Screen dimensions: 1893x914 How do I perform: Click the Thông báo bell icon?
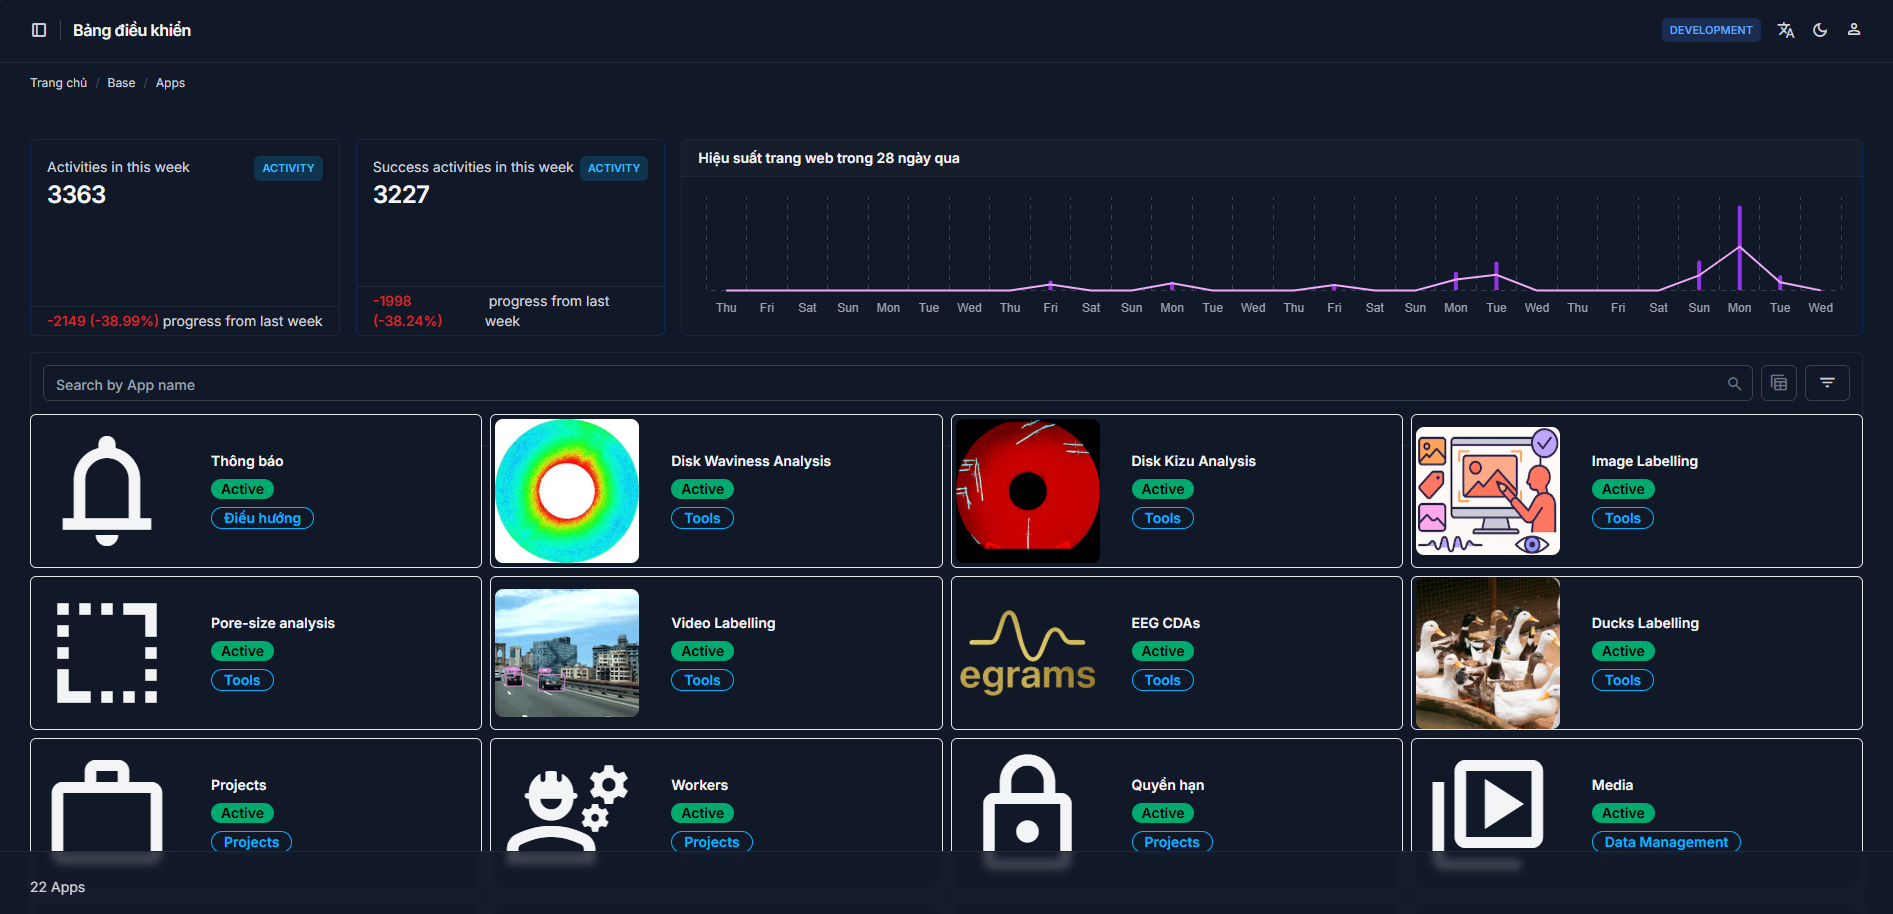tap(107, 491)
